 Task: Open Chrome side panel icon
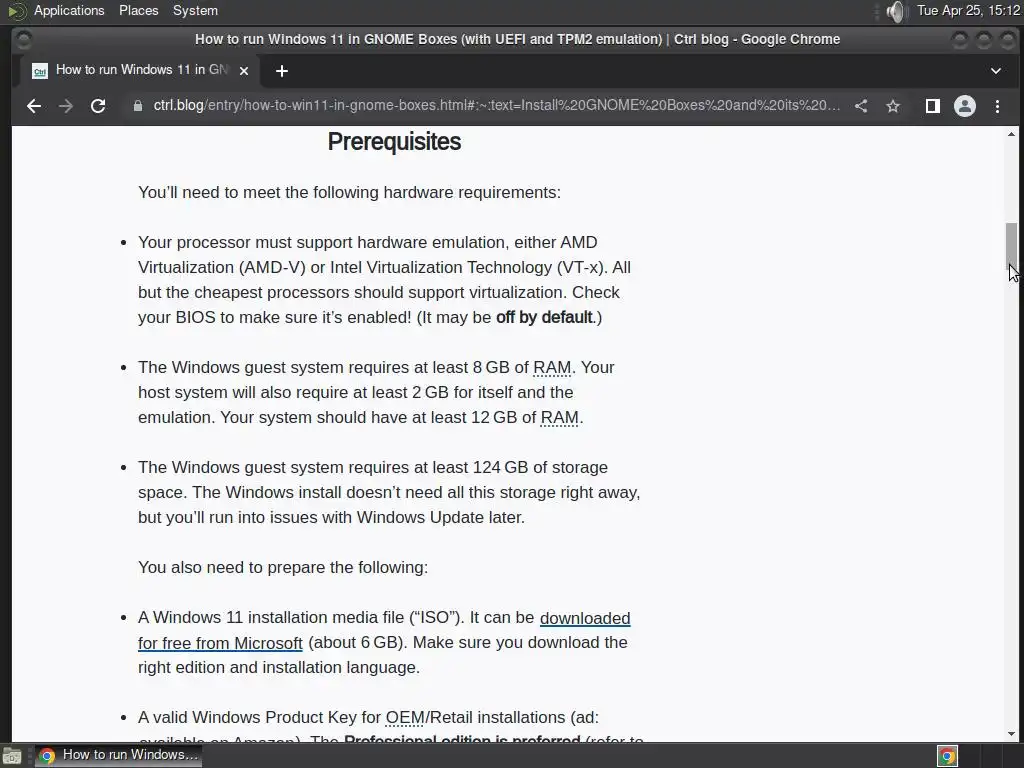[933, 106]
